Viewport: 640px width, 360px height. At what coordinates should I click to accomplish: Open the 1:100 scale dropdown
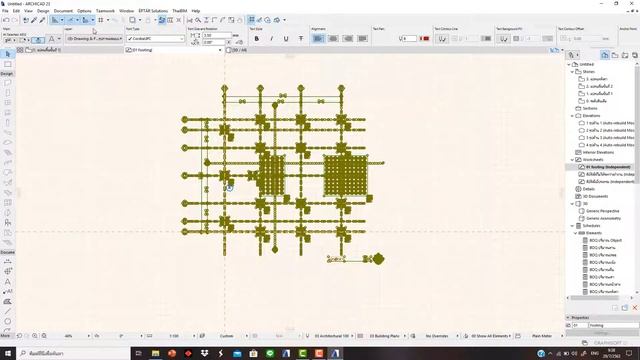(194, 336)
